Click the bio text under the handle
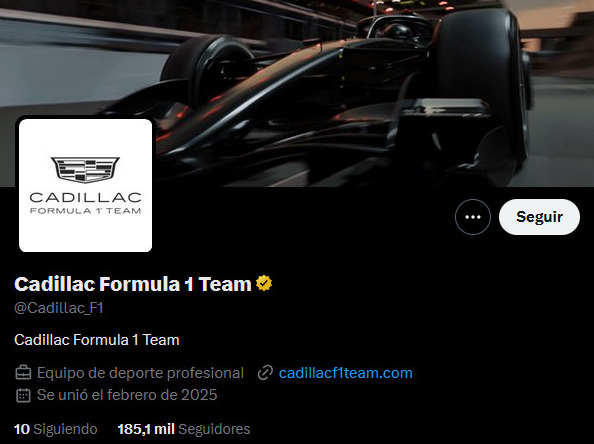 tap(97, 340)
